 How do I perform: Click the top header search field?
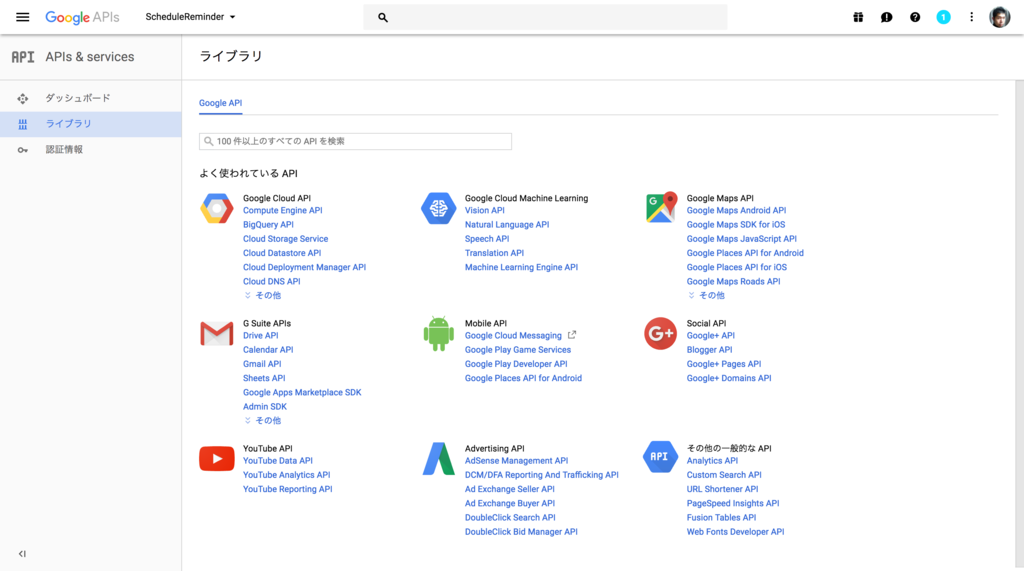click(x=545, y=17)
